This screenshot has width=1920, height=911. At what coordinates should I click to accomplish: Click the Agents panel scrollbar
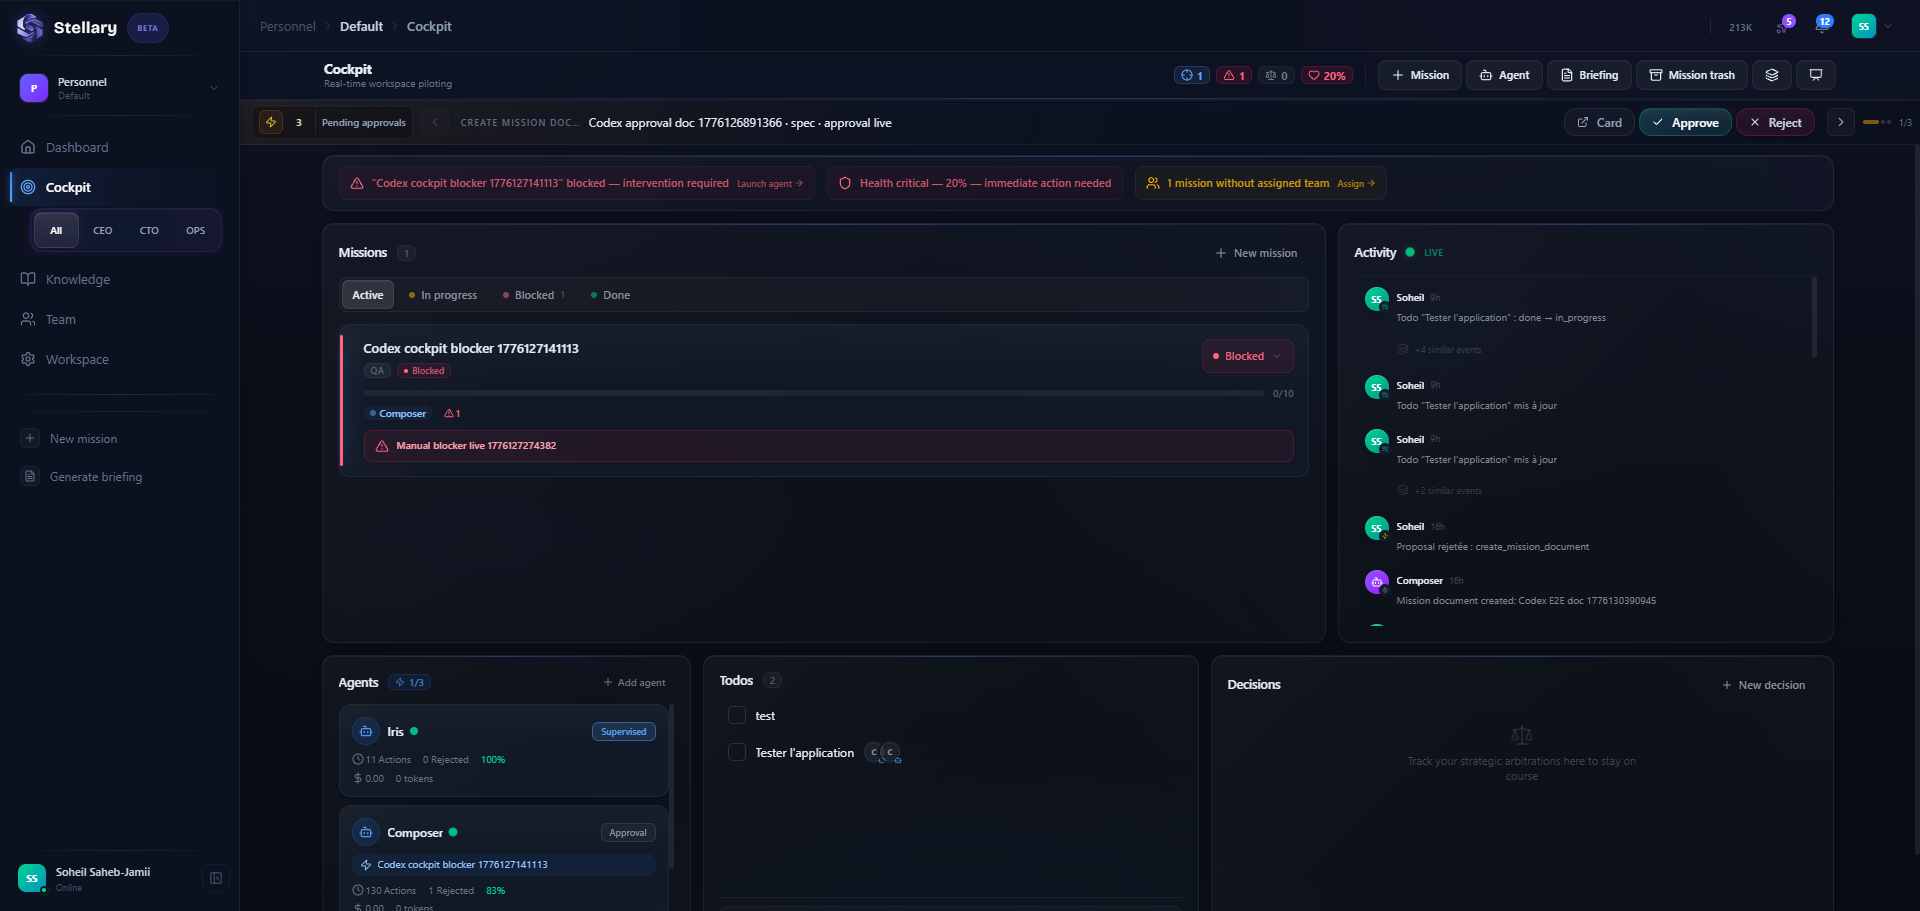[x=671, y=786]
